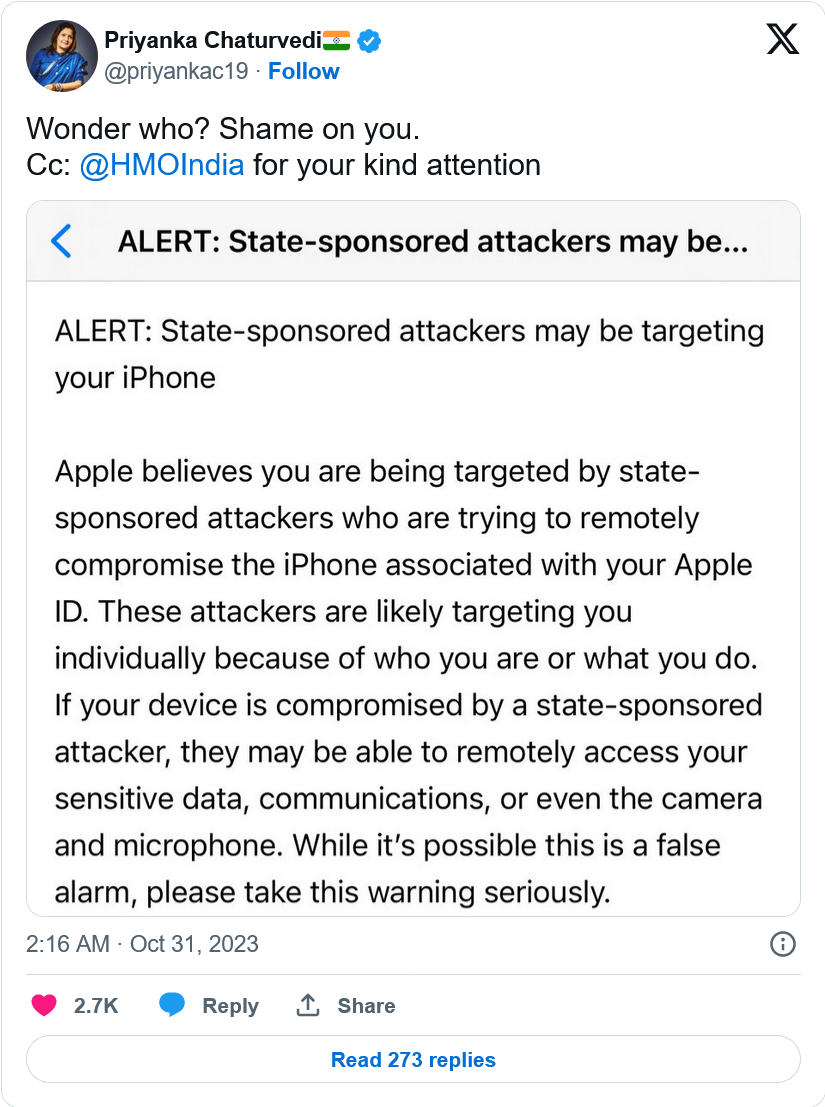Open the tweet info circle icon
The image size is (825, 1107).
pyautogui.click(x=782, y=944)
